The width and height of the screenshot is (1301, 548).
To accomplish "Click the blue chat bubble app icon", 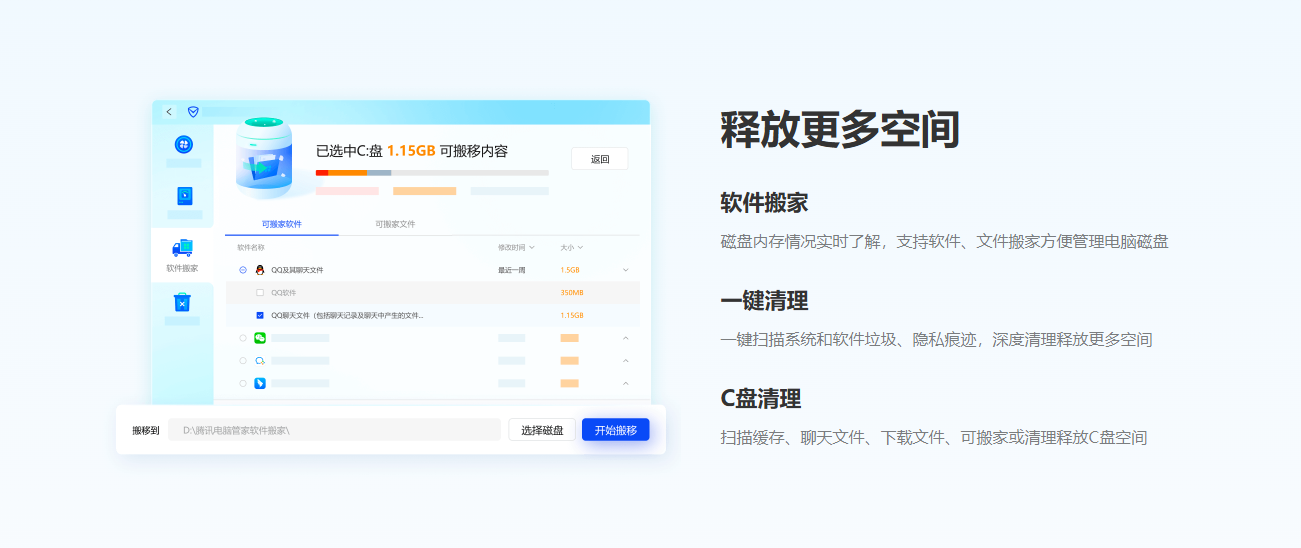I will pos(260,360).
